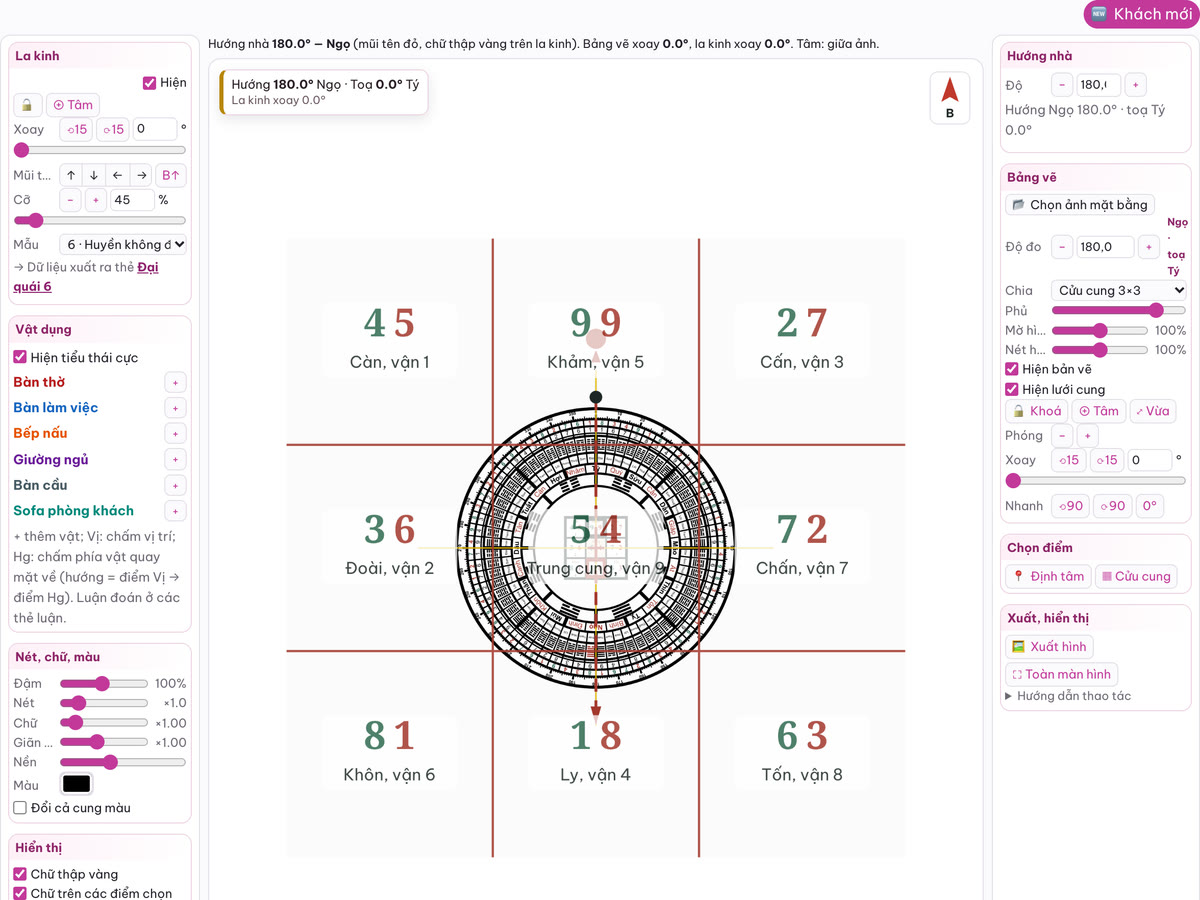Viewport: 1200px width, 900px height.
Task: Add a Bếp nấu item with plus
Action: click(x=175, y=434)
